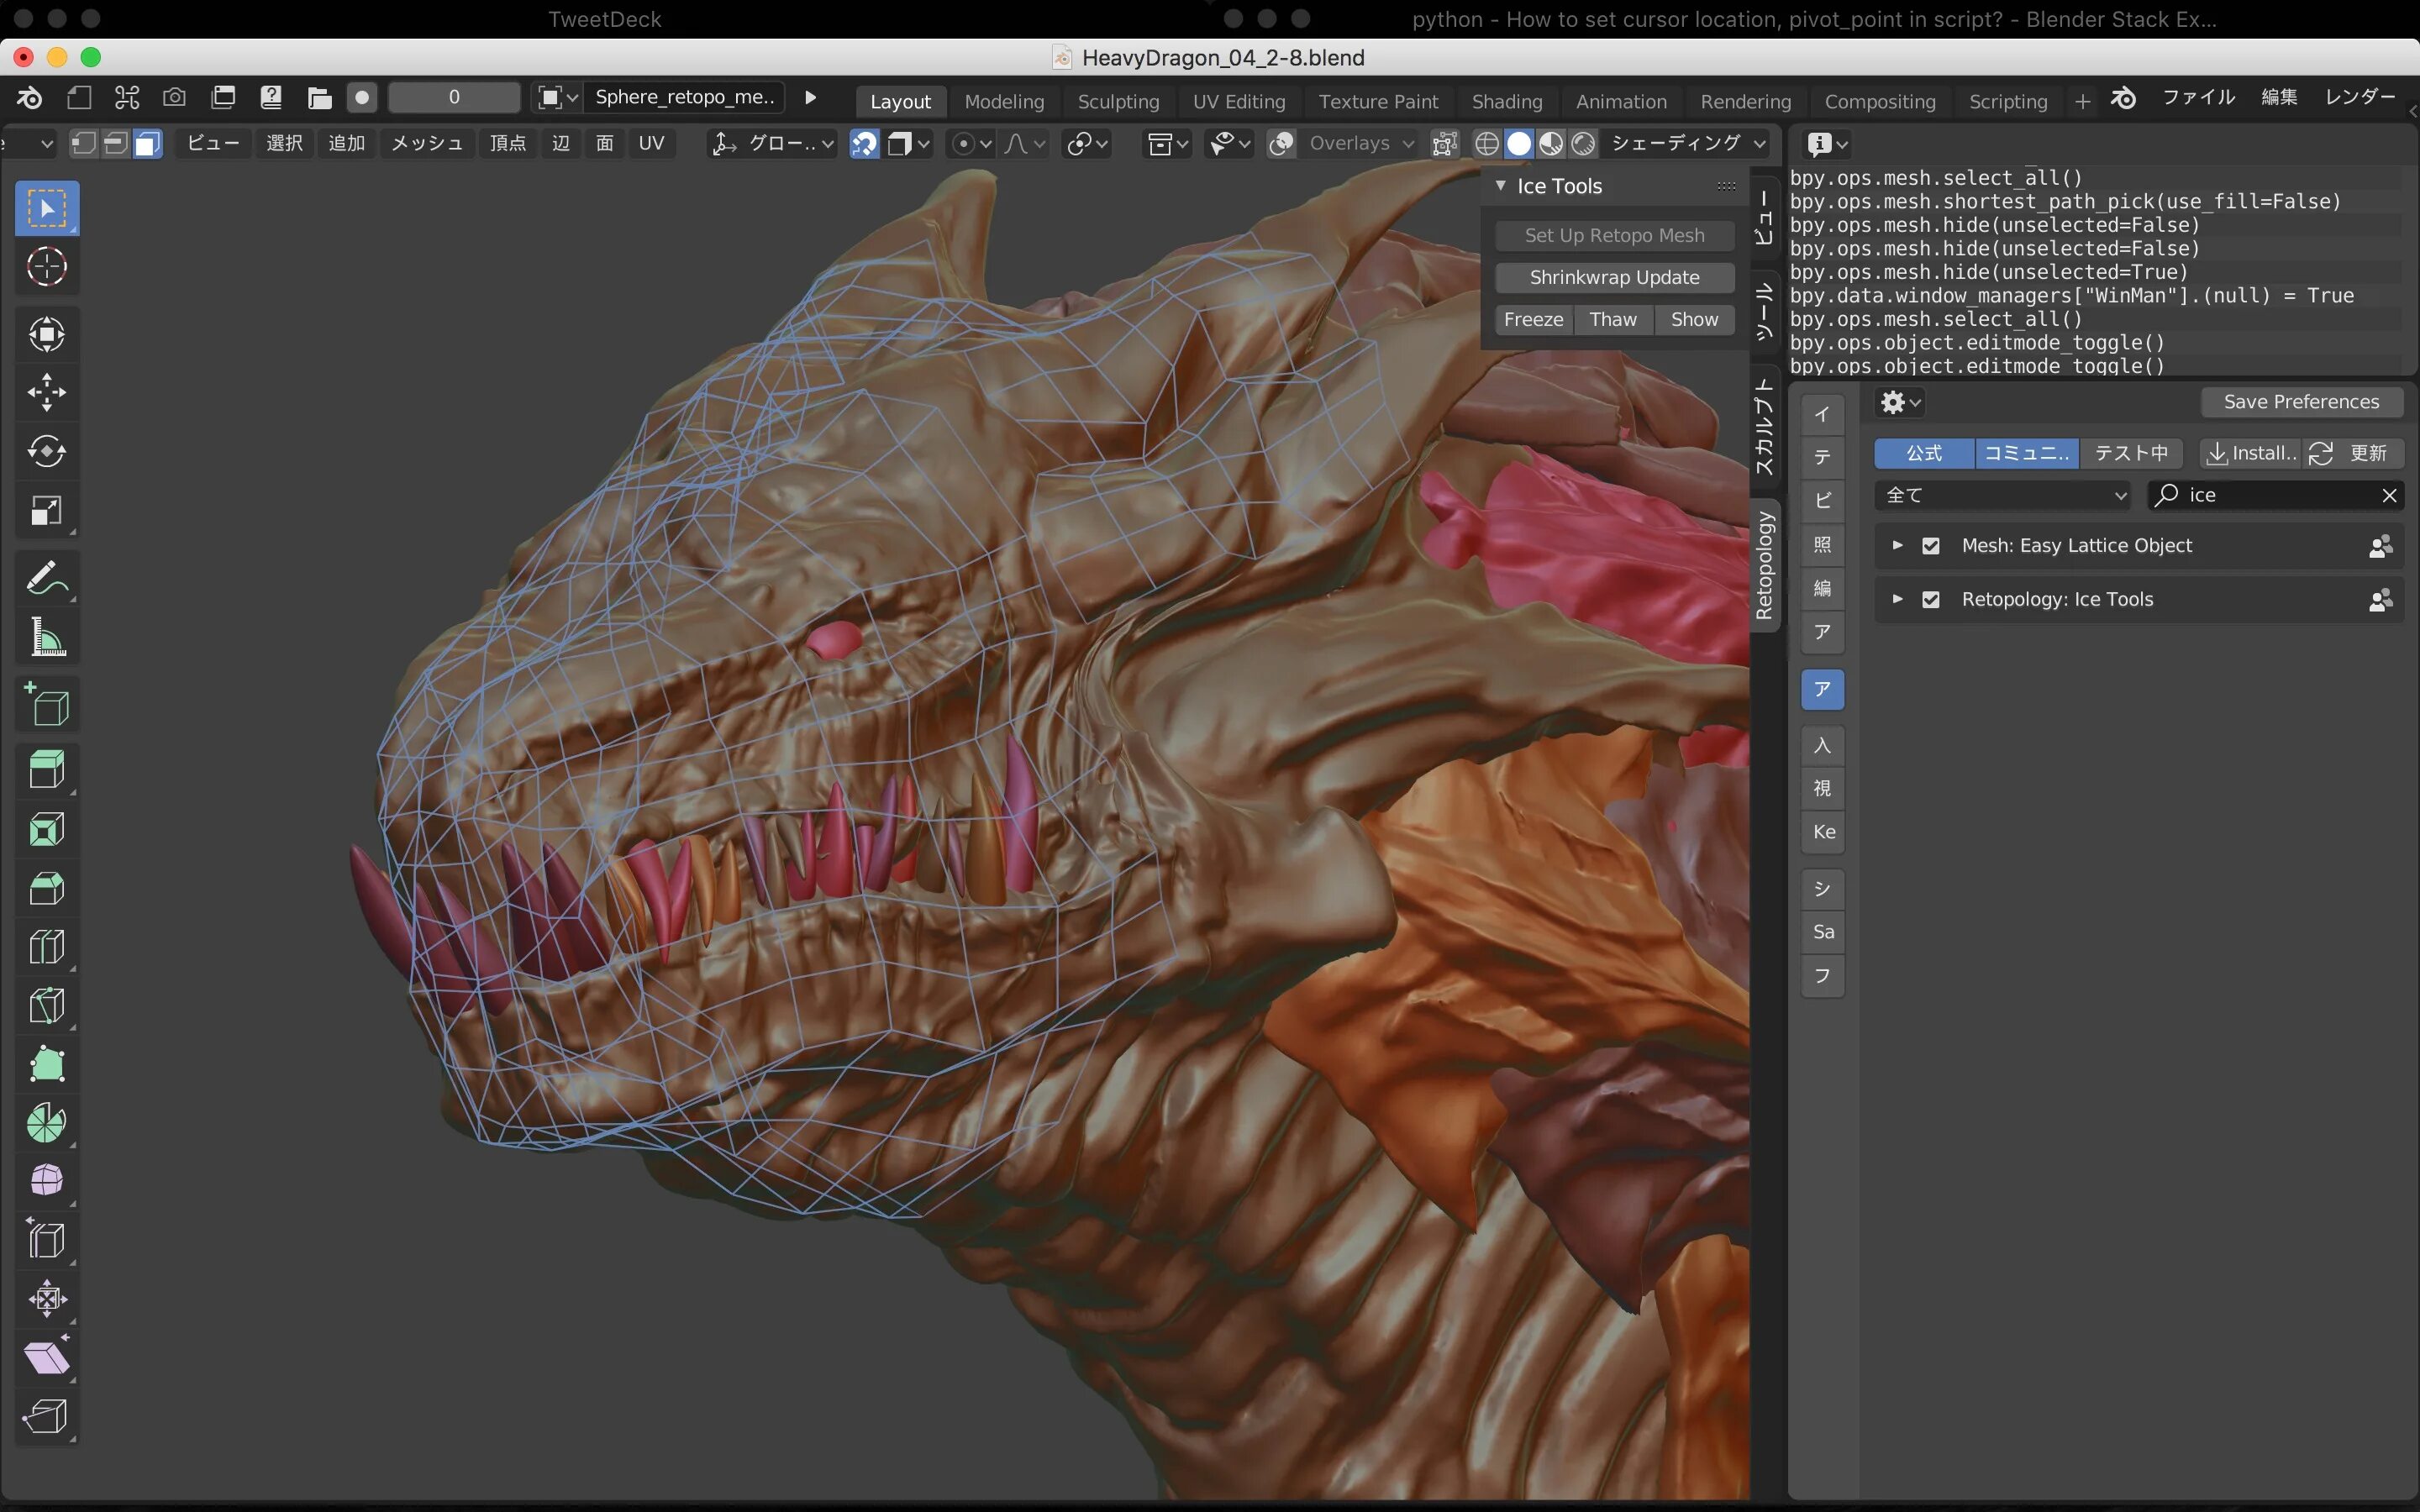Select the Cursor tool in toolbar
This screenshot has height=1512, width=2420.
tap(46, 267)
